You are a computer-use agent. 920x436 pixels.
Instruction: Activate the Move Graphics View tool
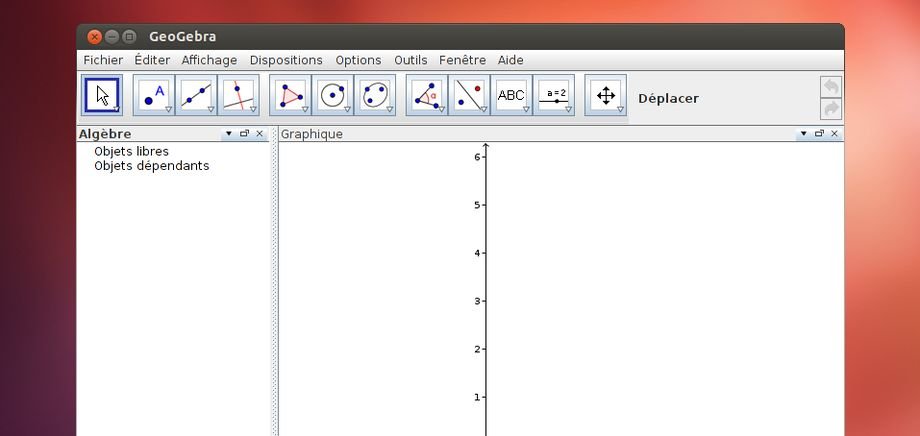pos(605,96)
